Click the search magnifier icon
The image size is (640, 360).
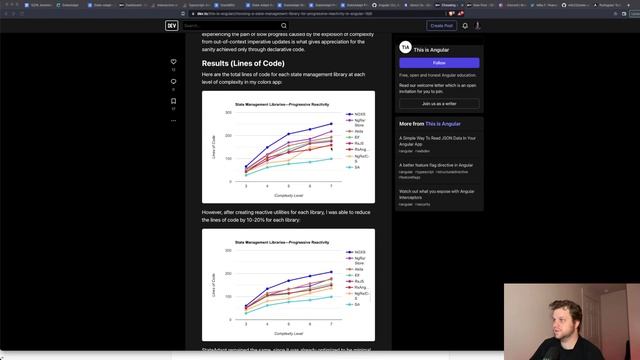click(x=284, y=26)
